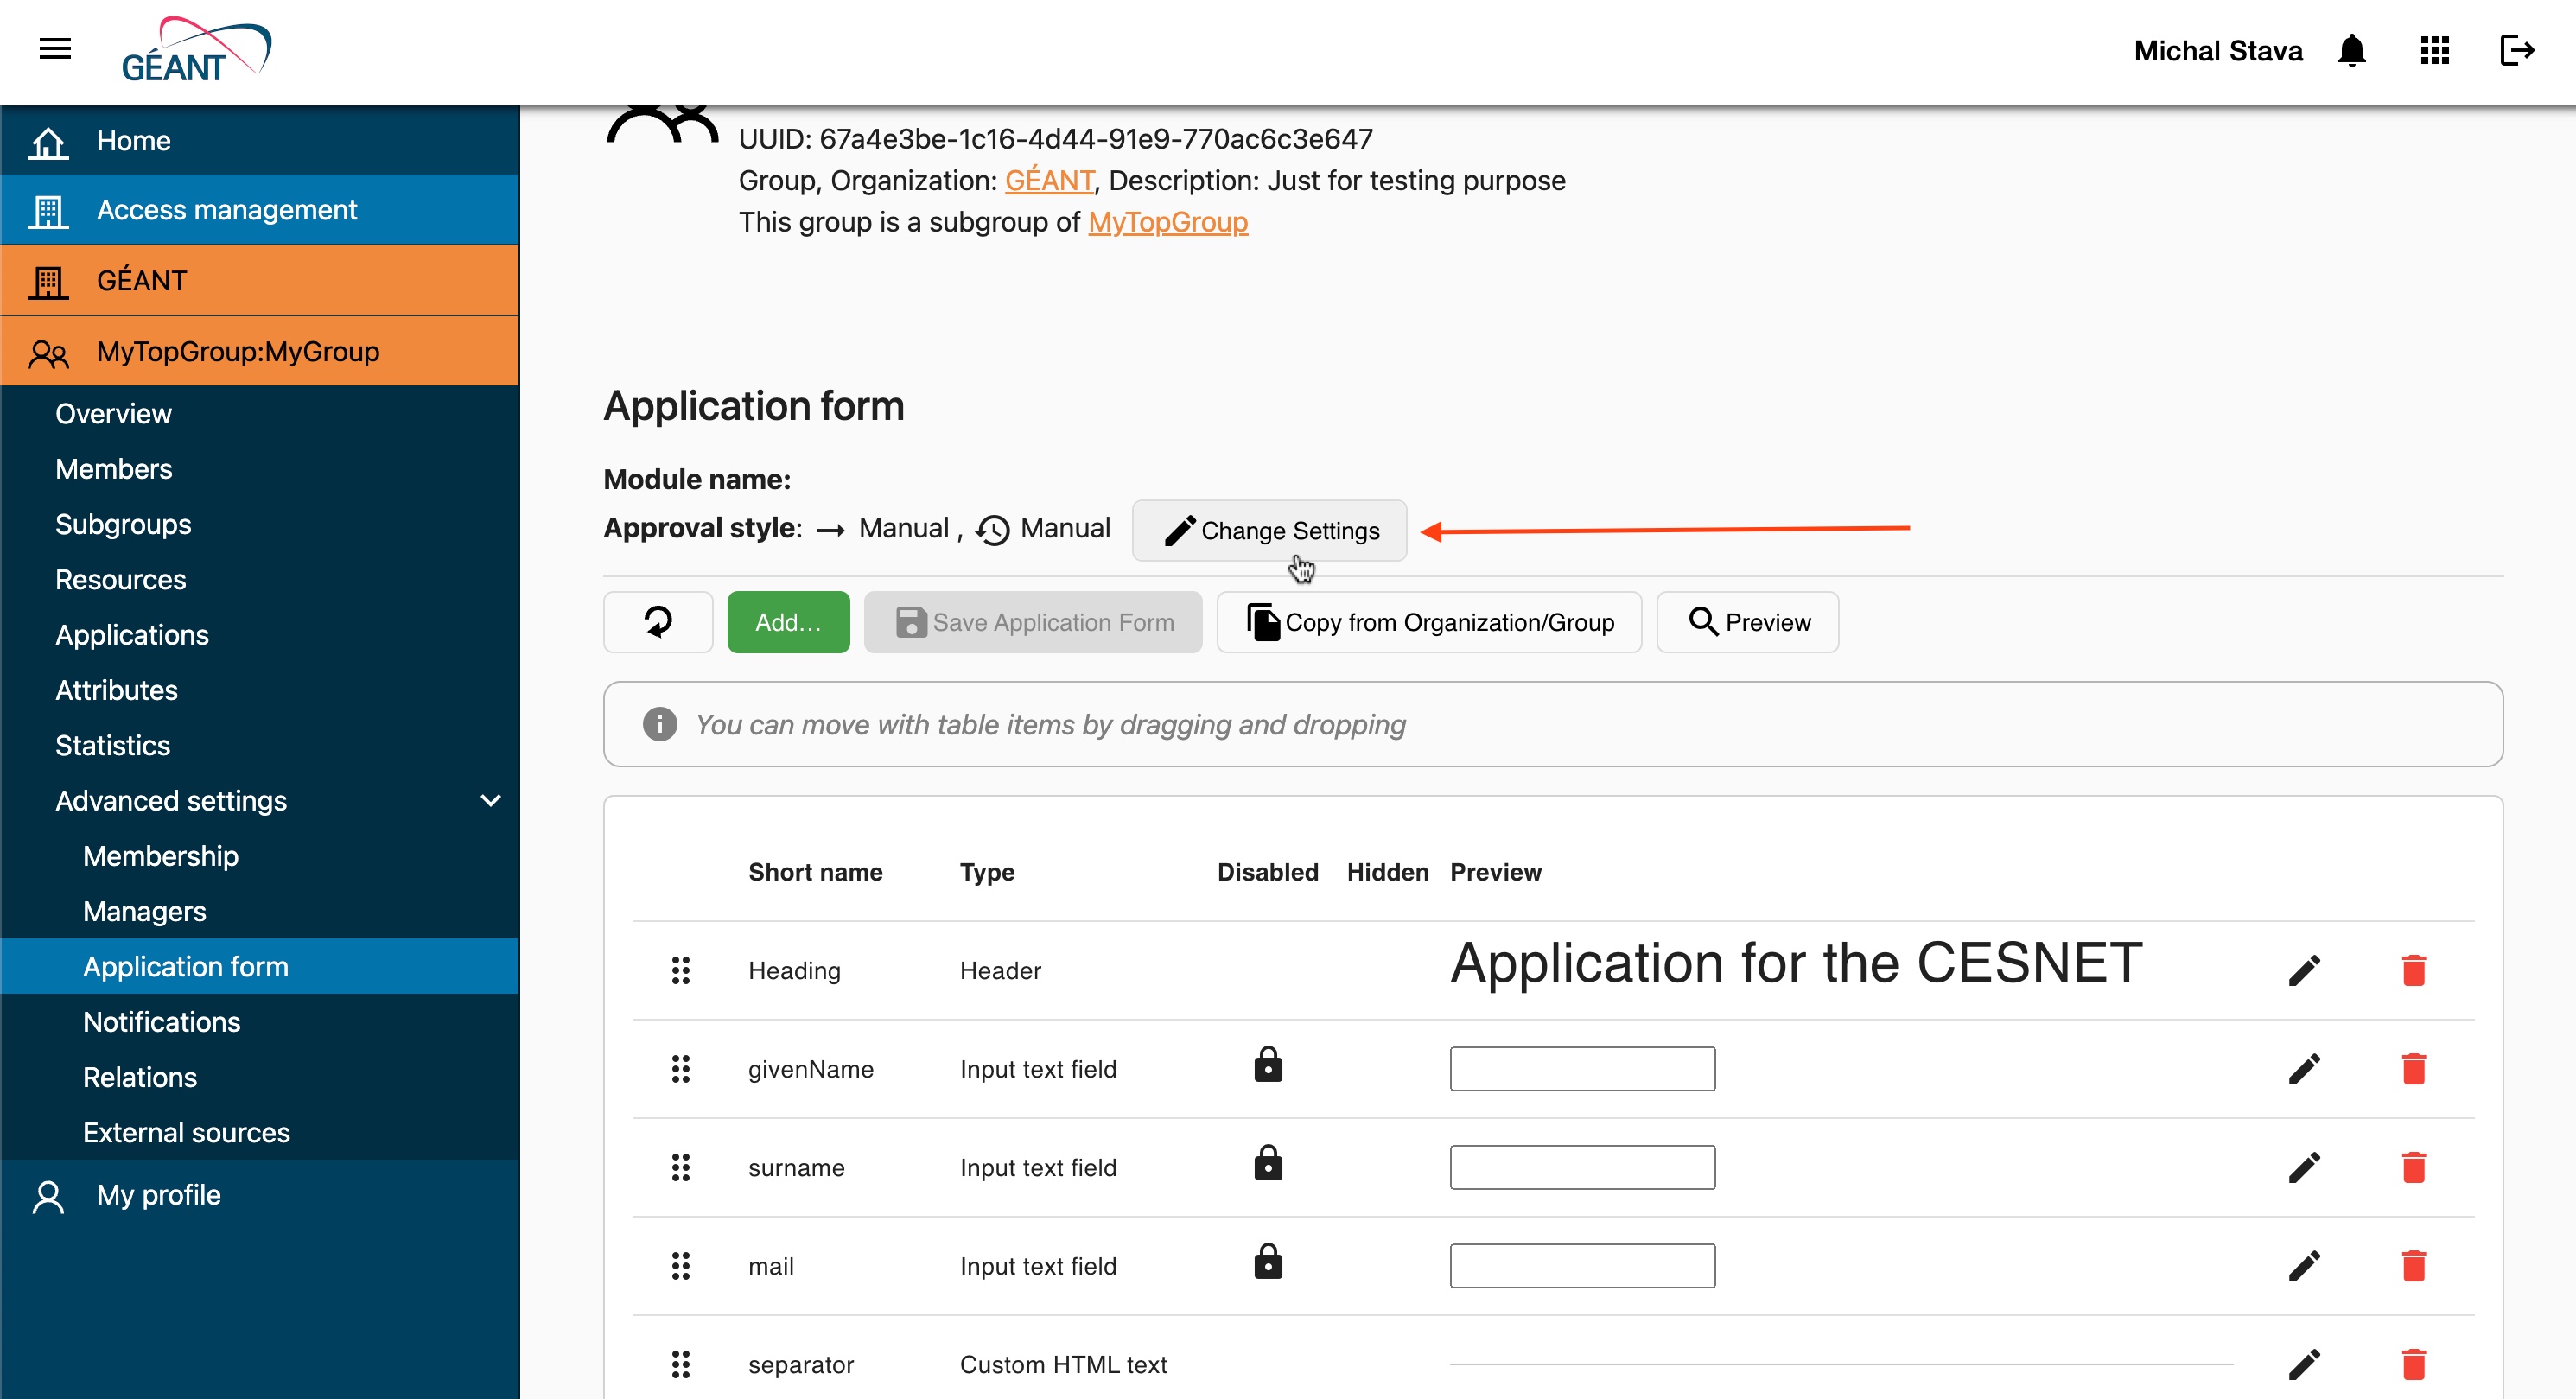Edit the separator form item
2576x1399 pixels.
pyautogui.click(x=2304, y=1364)
